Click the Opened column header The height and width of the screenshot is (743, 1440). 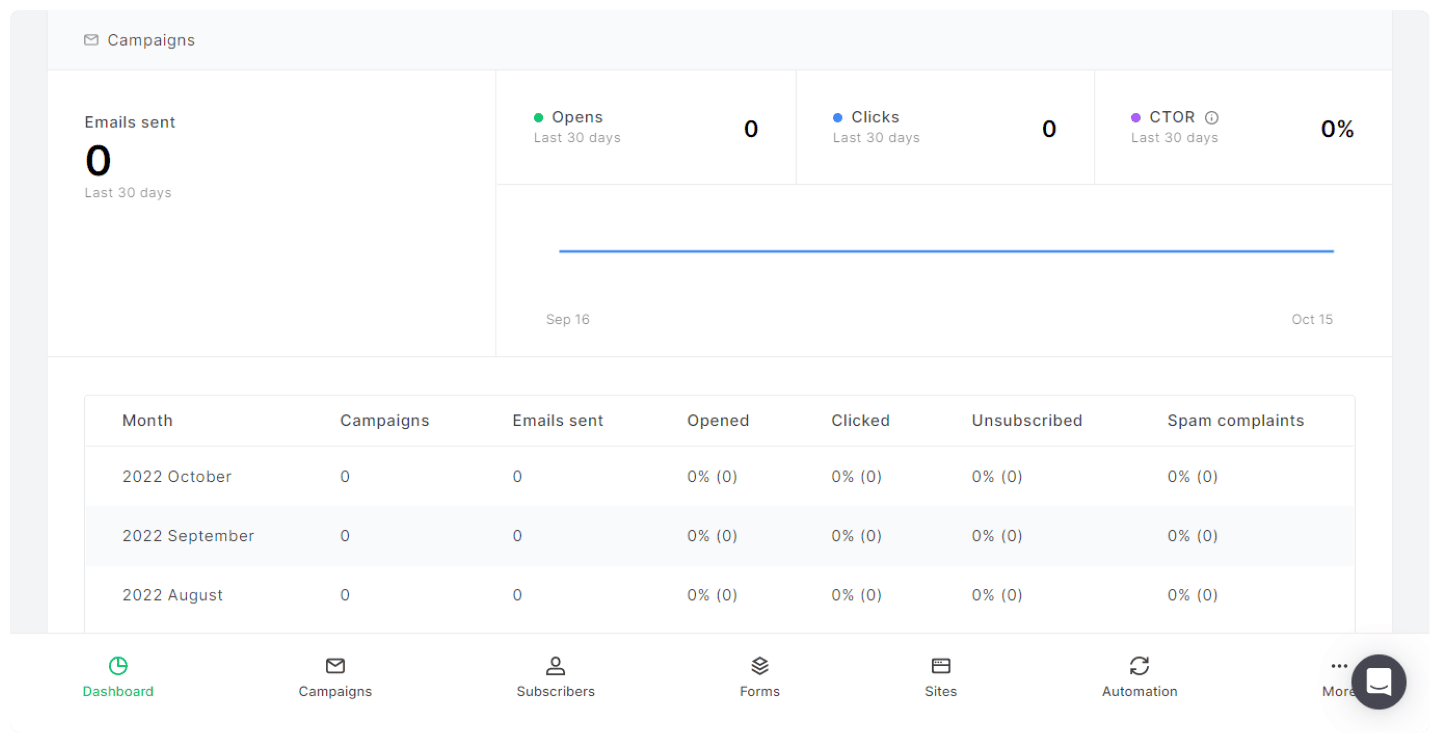(718, 421)
